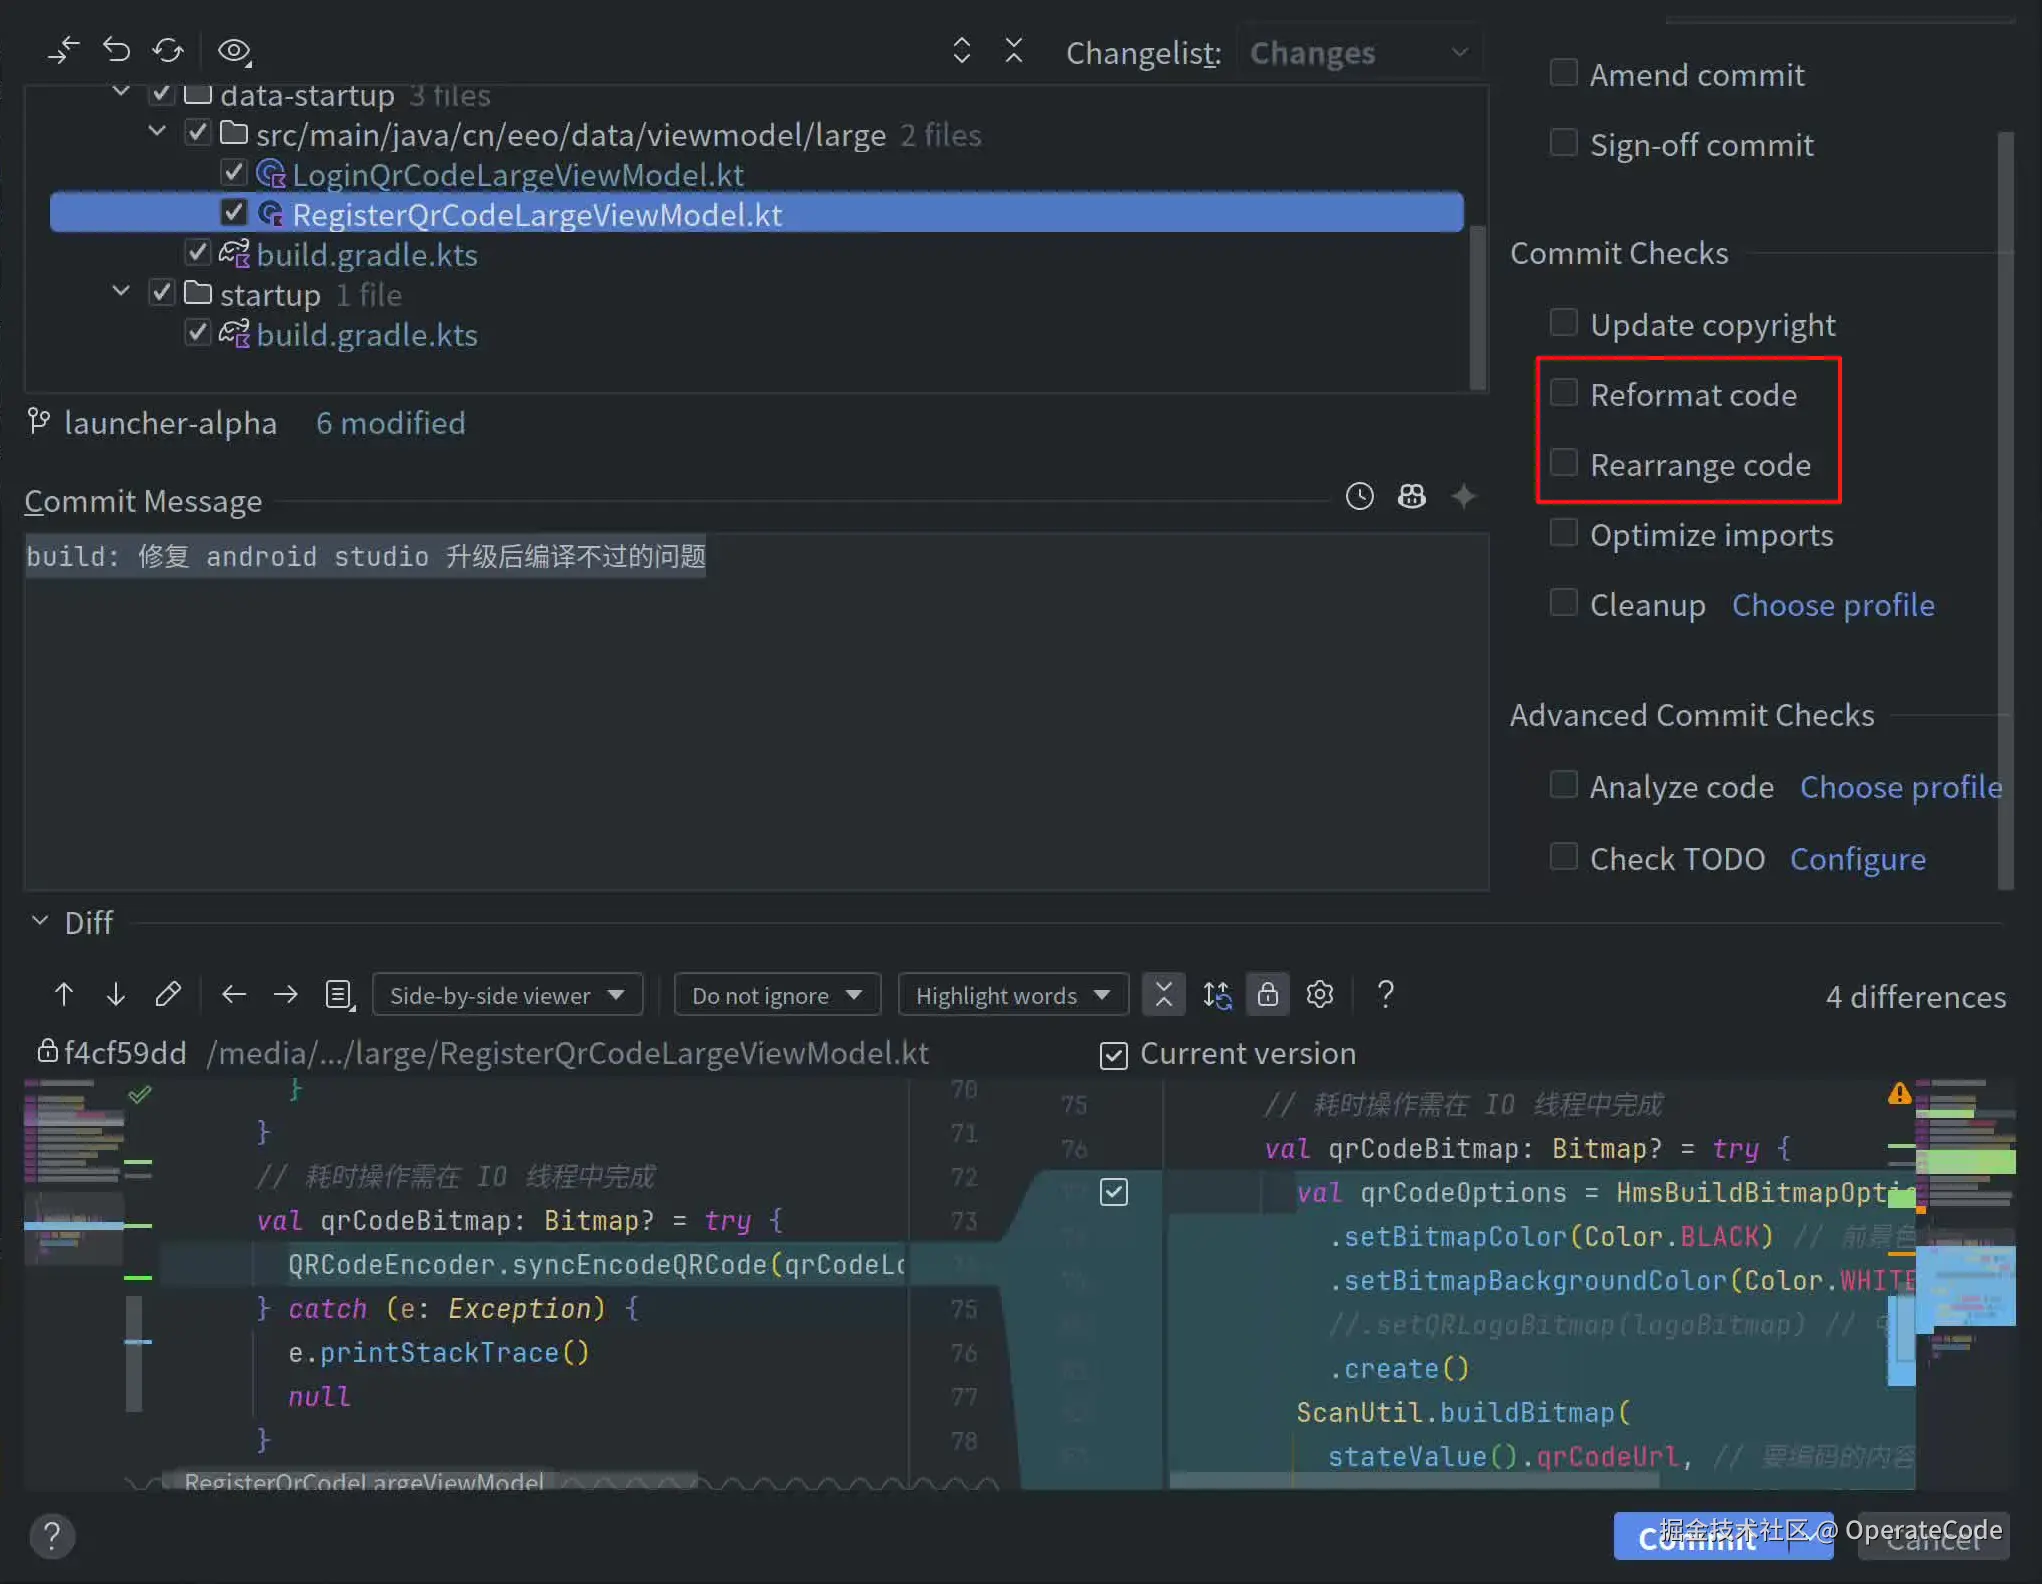The image size is (2042, 1584).
Task: Click the Collapse All icon above file tree
Action: [1013, 50]
